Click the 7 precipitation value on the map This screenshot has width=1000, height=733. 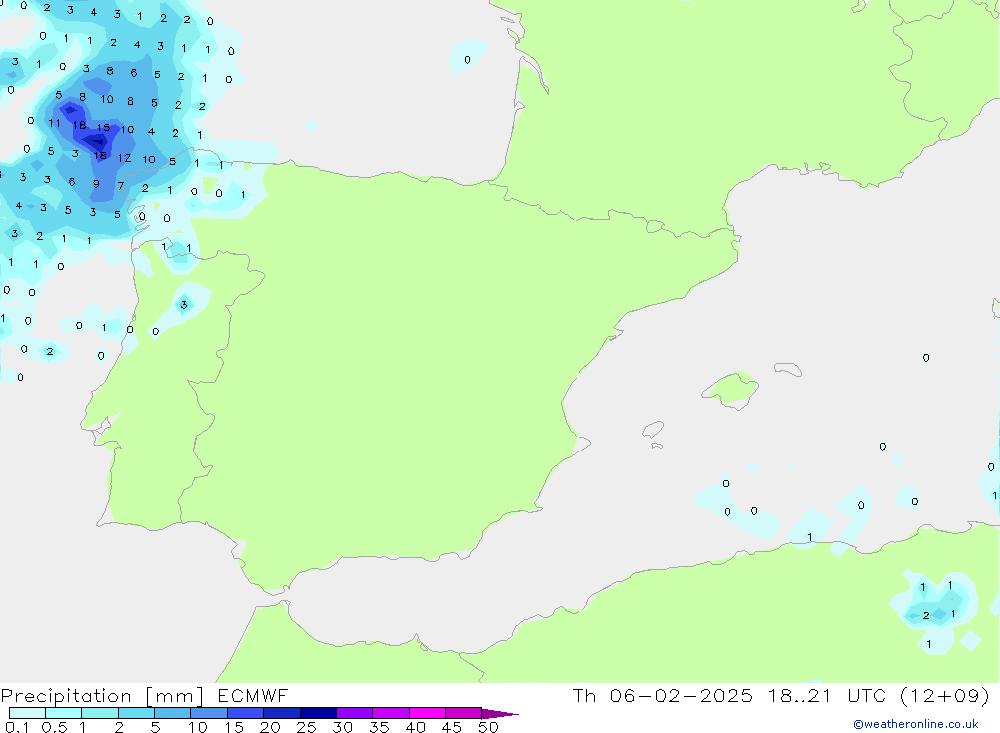point(121,186)
